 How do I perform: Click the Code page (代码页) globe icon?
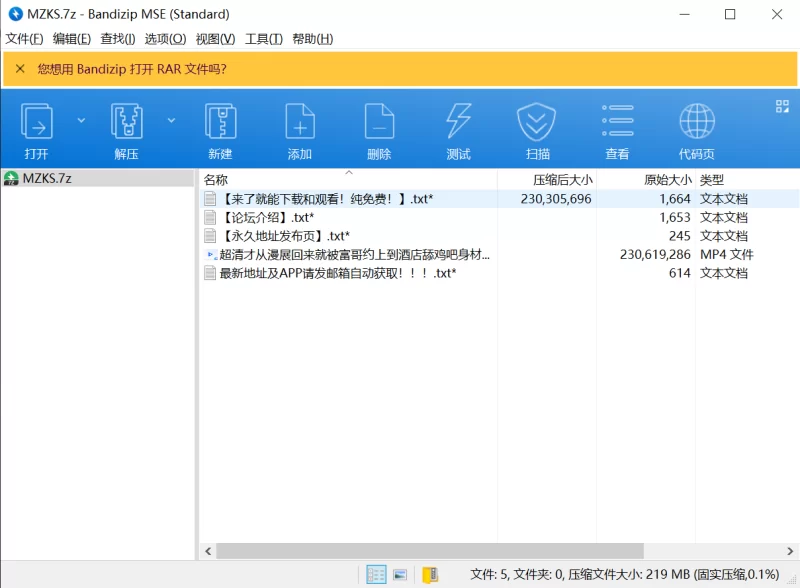[x=697, y=121]
